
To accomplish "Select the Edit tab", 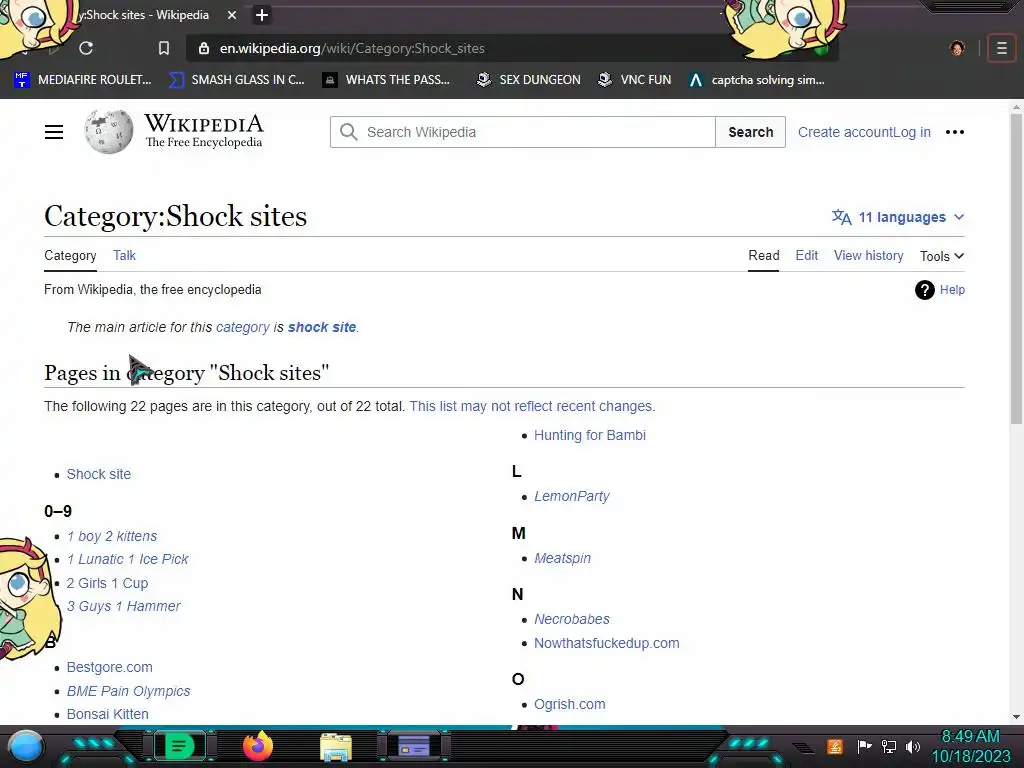I will click(x=807, y=255).
